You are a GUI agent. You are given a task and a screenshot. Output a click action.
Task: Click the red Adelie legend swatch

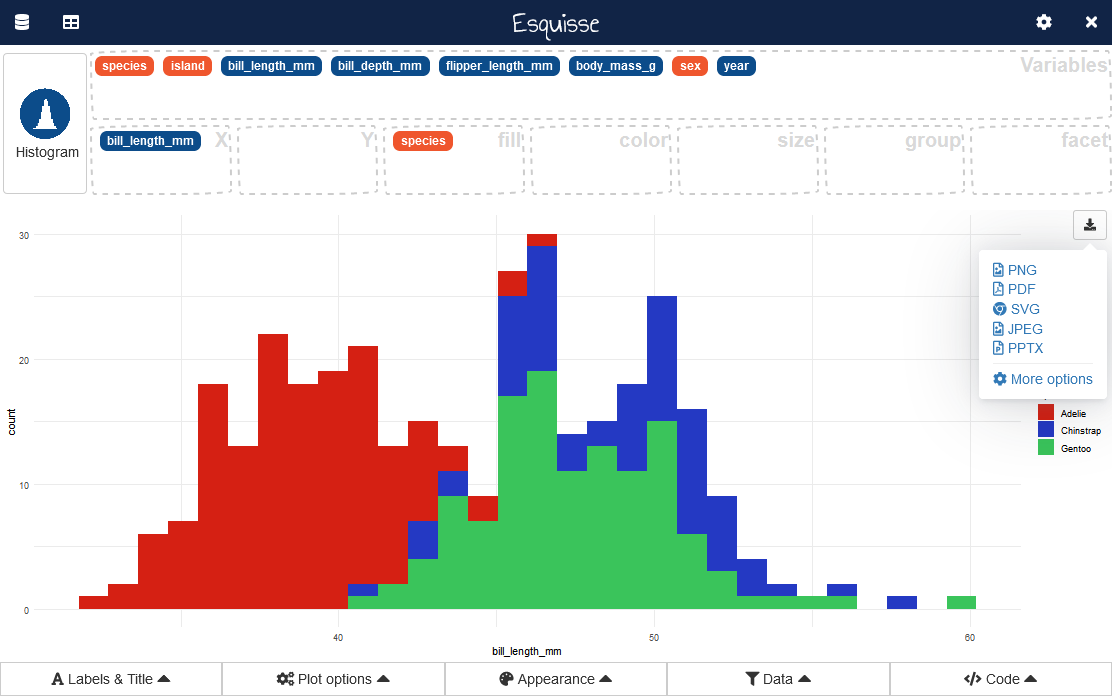pos(1046,412)
